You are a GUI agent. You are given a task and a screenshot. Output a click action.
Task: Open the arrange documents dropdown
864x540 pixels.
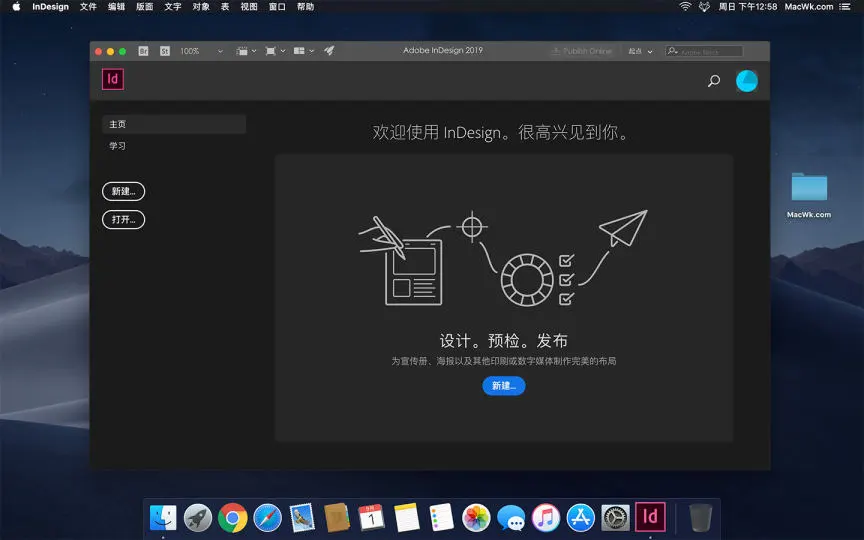pos(304,51)
